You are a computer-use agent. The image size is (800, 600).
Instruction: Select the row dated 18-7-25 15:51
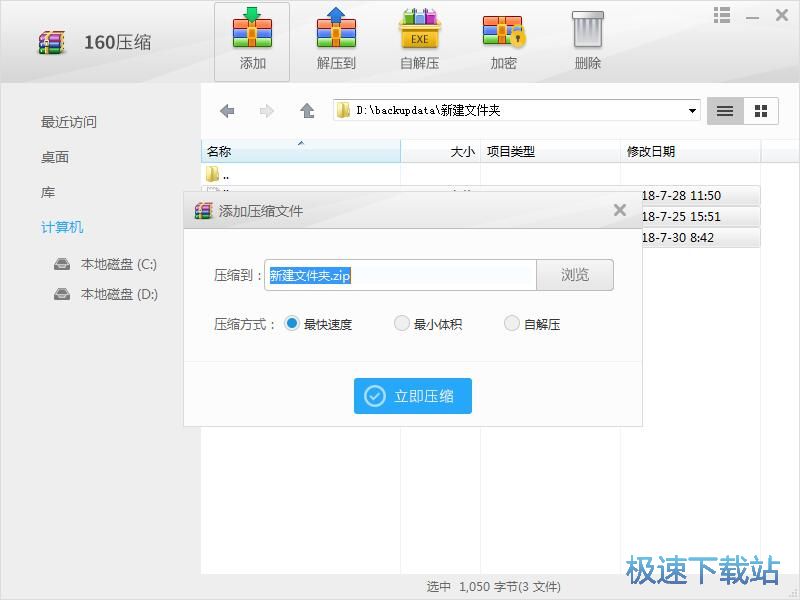(701, 217)
